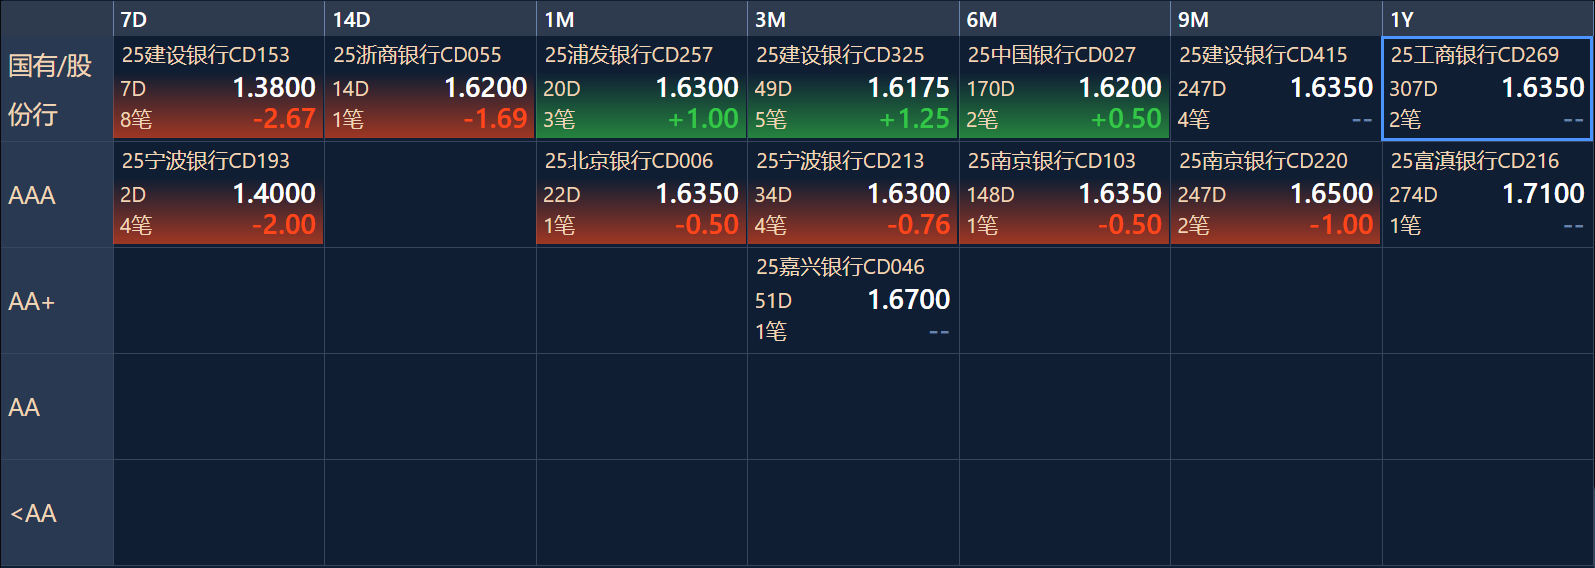
Task: Open the 25建设银行CD415 card
Action: pyautogui.click(x=1276, y=89)
